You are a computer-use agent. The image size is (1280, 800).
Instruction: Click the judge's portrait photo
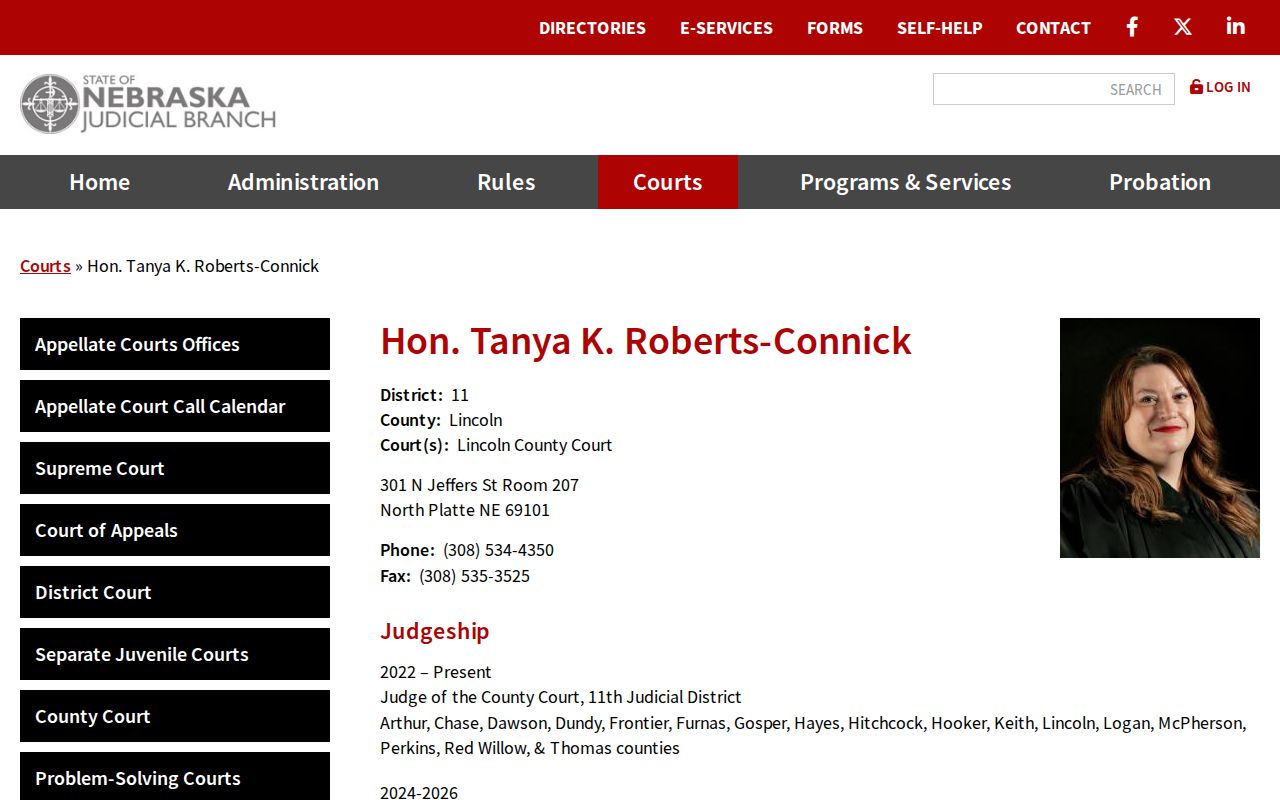tap(1160, 438)
